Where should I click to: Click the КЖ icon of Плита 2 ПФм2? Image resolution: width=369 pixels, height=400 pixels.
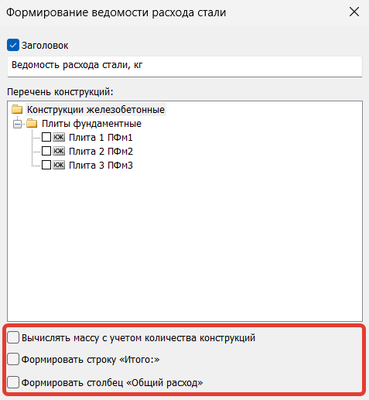[59, 151]
